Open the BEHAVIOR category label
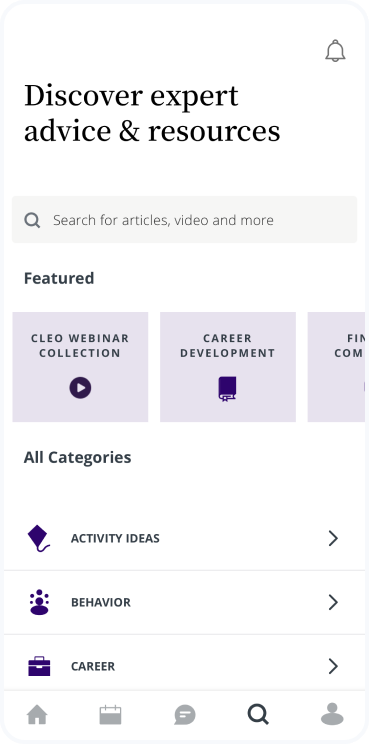Viewport: 369px width, 744px height. 101,603
